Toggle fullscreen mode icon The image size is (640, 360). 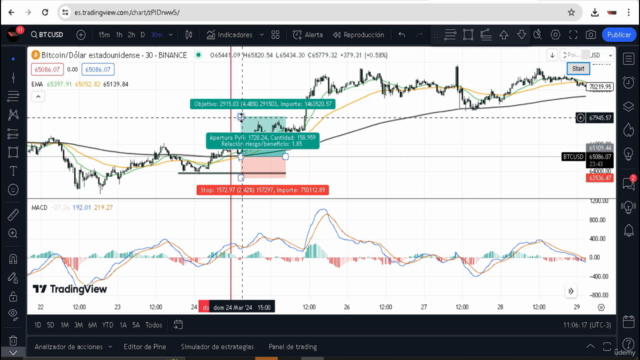tap(573, 35)
